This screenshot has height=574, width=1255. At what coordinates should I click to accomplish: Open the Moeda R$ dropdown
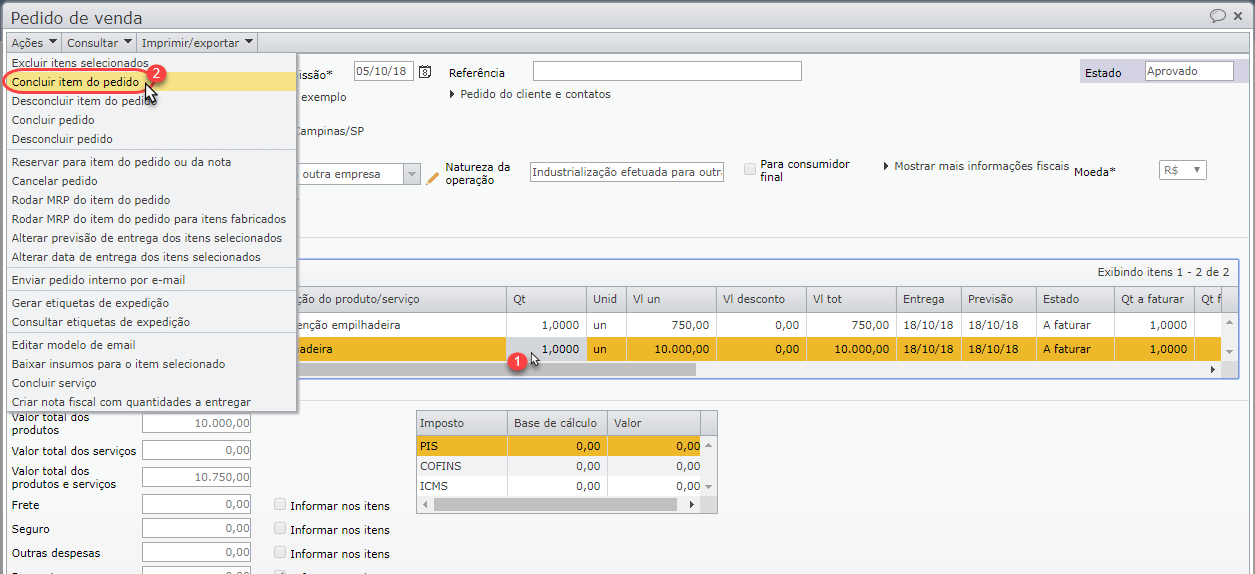coord(1183,171)
